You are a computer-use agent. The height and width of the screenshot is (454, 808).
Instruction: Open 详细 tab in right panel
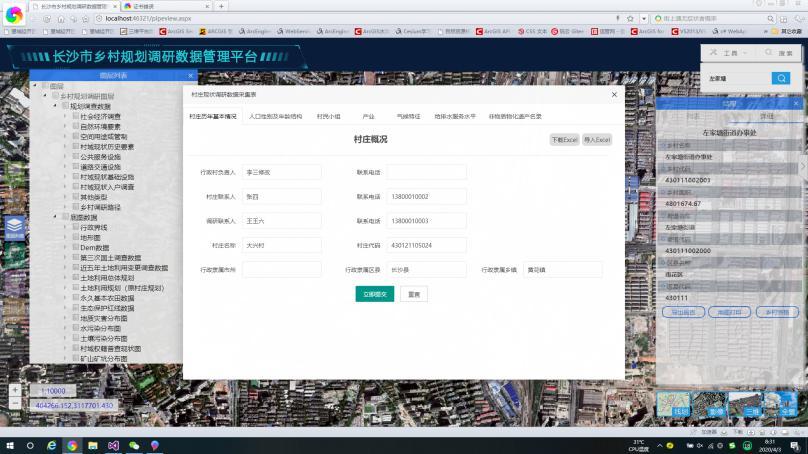tap(766, 116)
